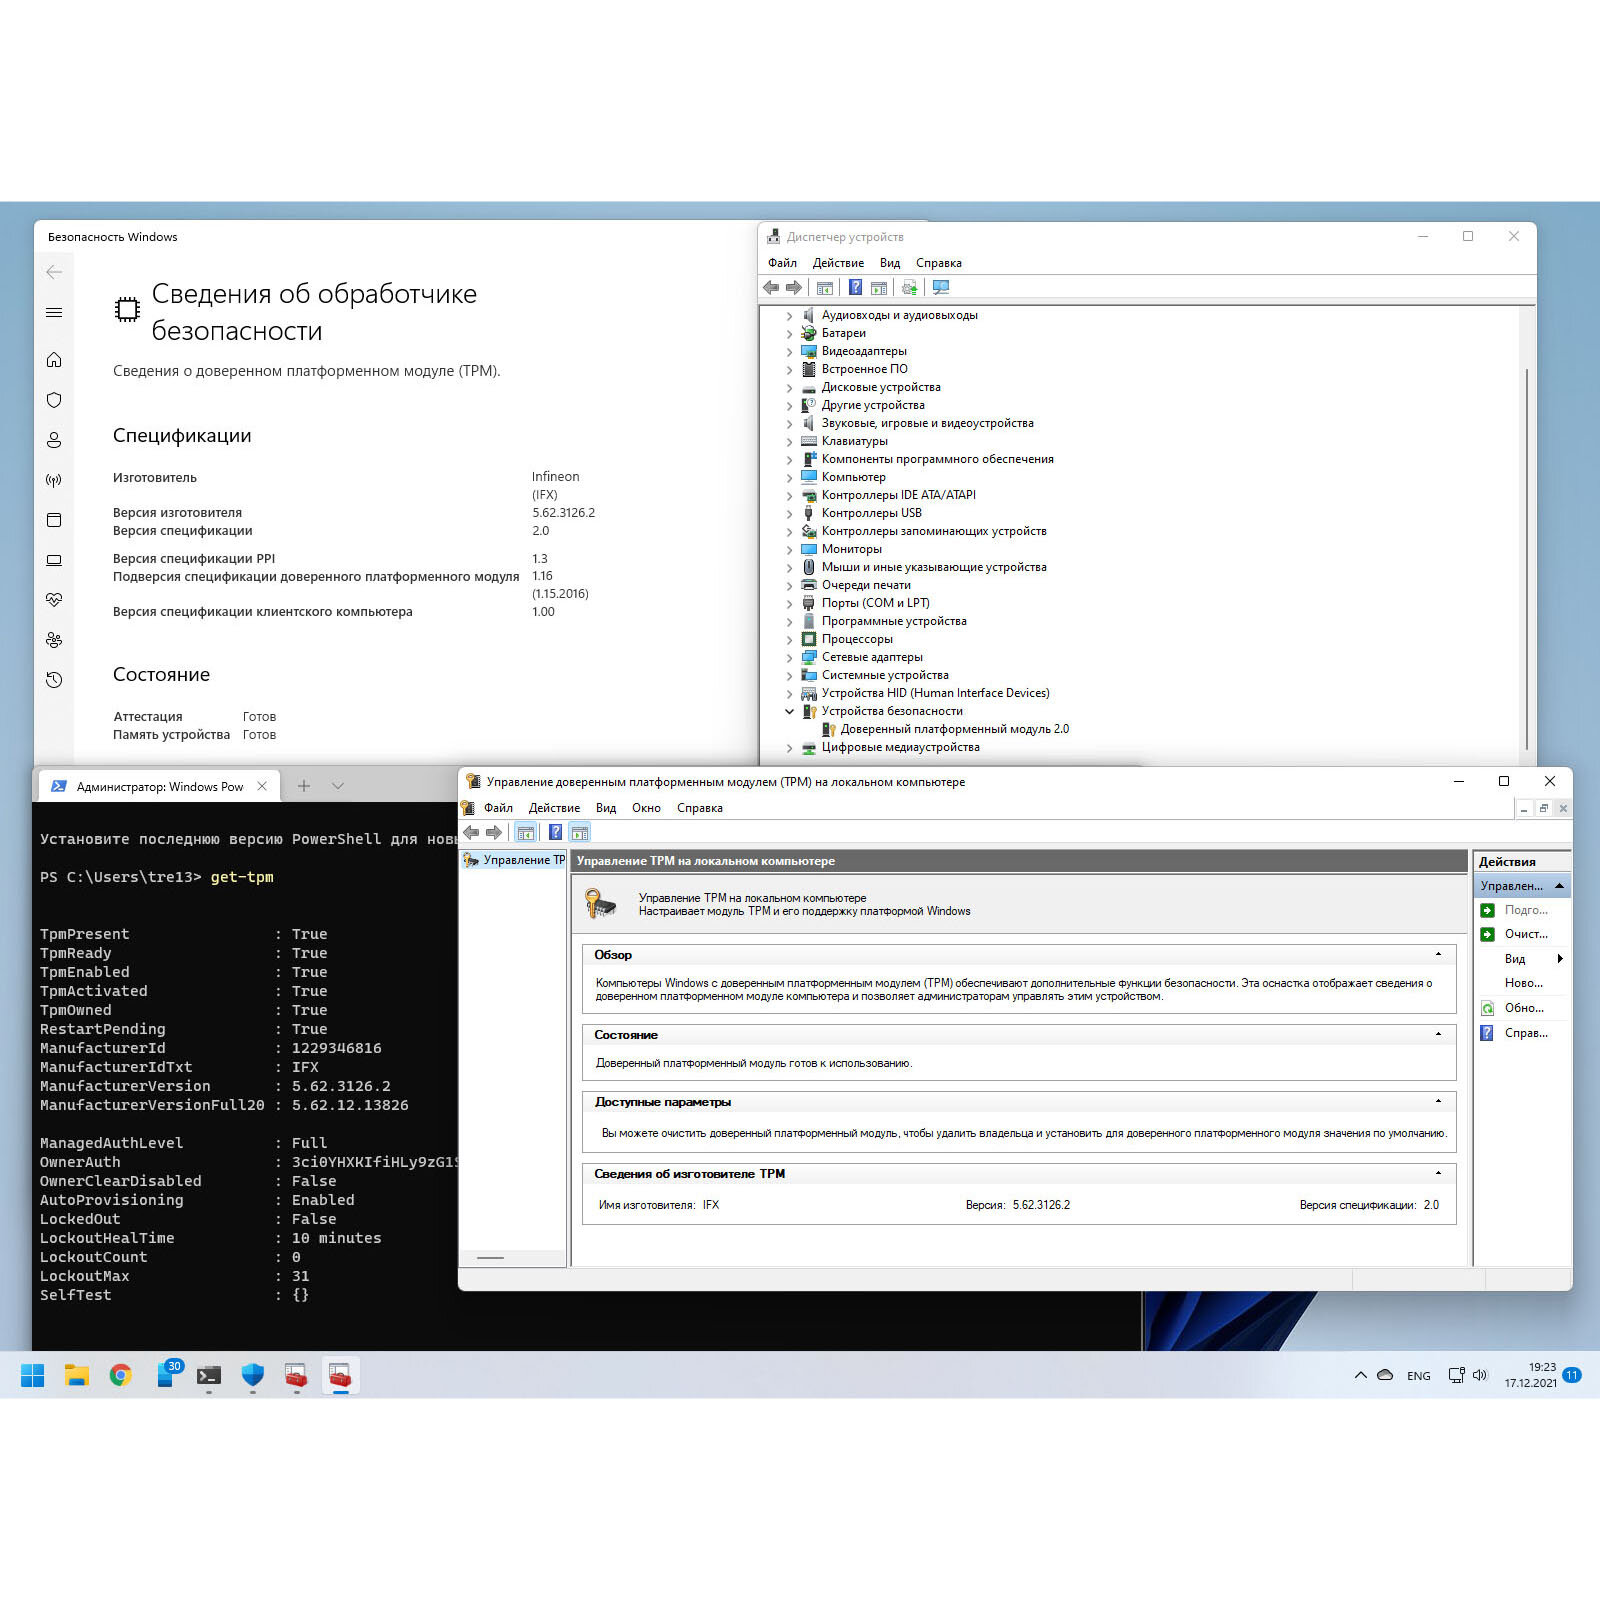Viewport: 1600px width, 1600px height.
Task: Open Home page in Windows Security sidebar
Action: (54, 360)
